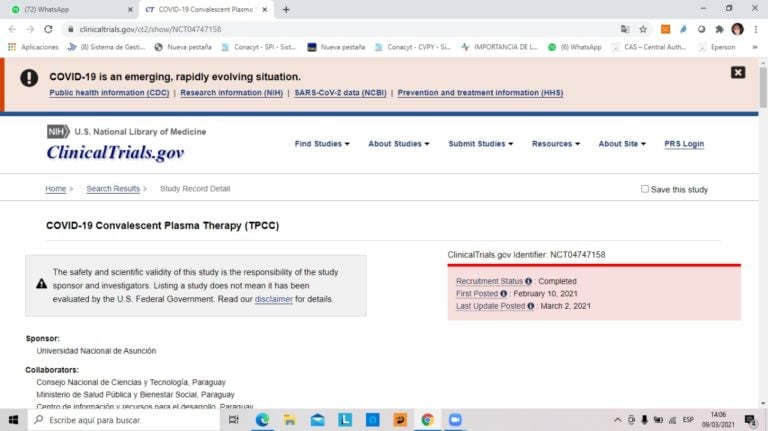The height and width of the screenshot is (431, 768).
Task: Open Zoom from the taskbar
Action: (x=455, y=420)
